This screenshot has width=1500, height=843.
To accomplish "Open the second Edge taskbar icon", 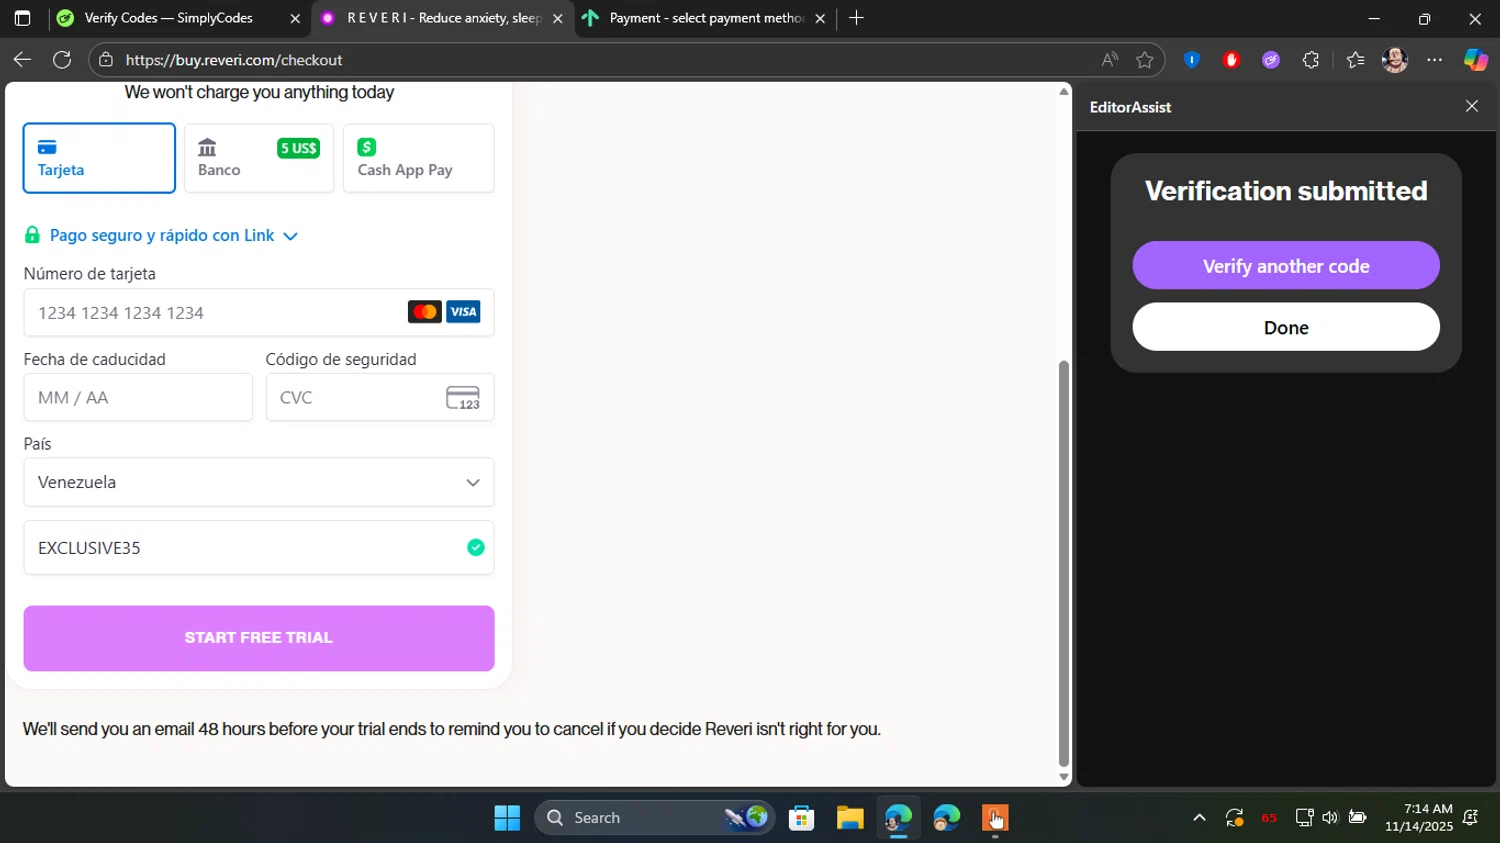I will click(946, 818).
